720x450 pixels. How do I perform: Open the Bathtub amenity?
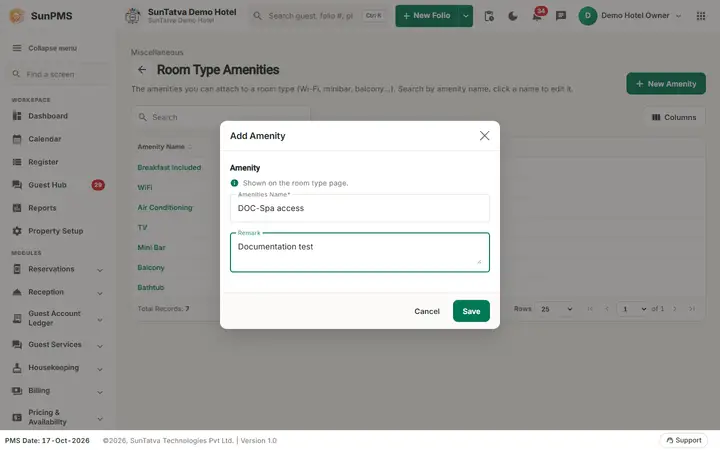point(151,287)
